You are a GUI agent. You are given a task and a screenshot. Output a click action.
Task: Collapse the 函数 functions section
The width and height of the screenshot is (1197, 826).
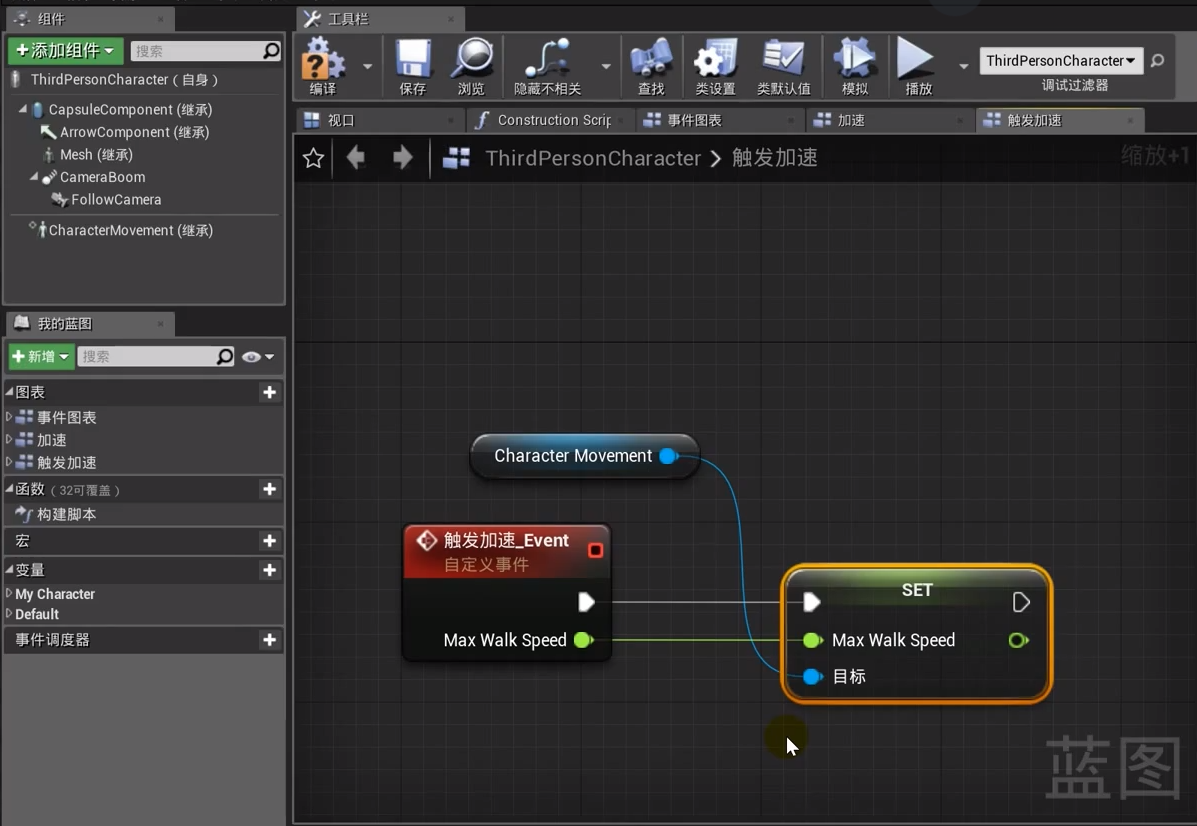(9, 489)
